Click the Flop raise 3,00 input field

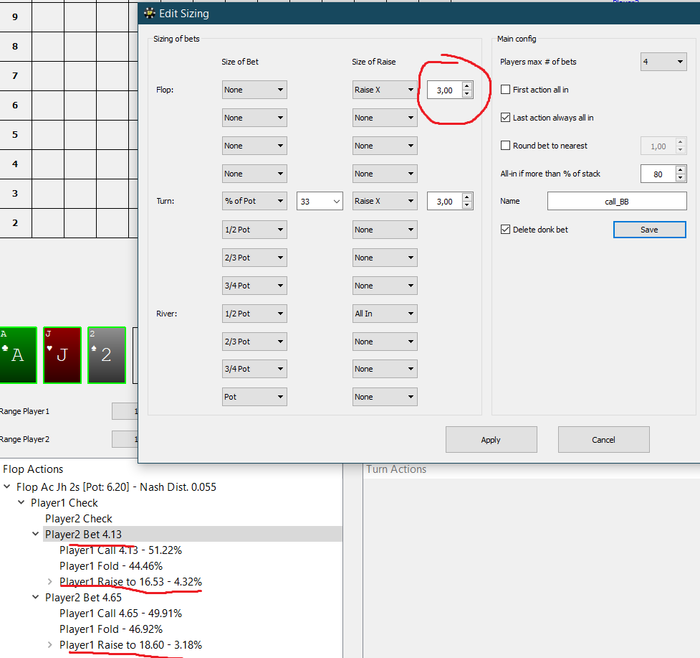445,90
